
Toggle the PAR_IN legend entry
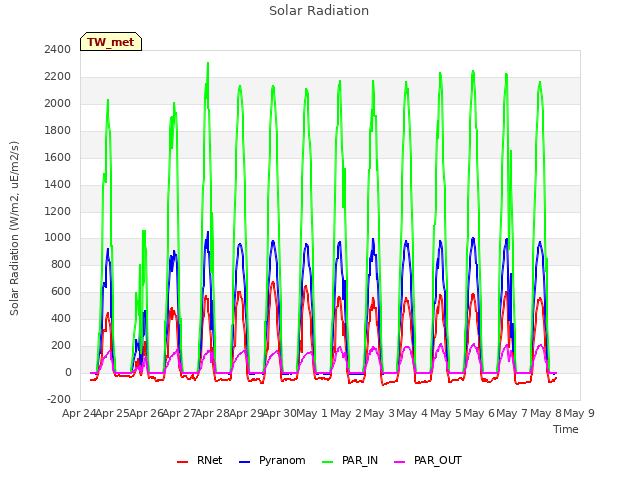click(350, 460)
